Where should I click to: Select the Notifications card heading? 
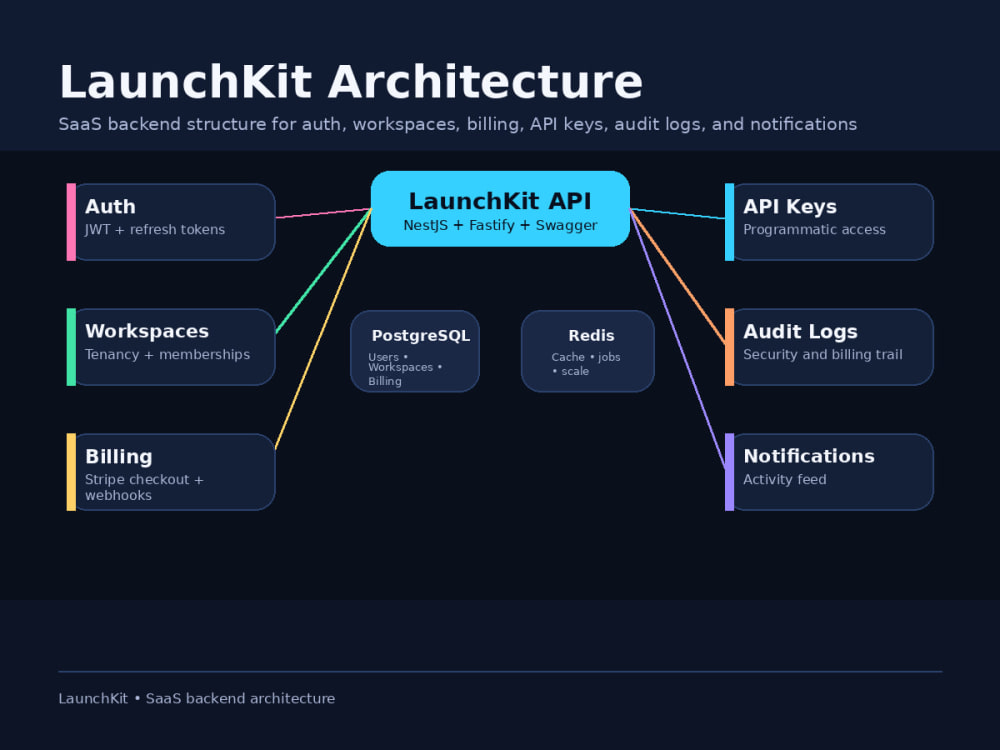809,456
